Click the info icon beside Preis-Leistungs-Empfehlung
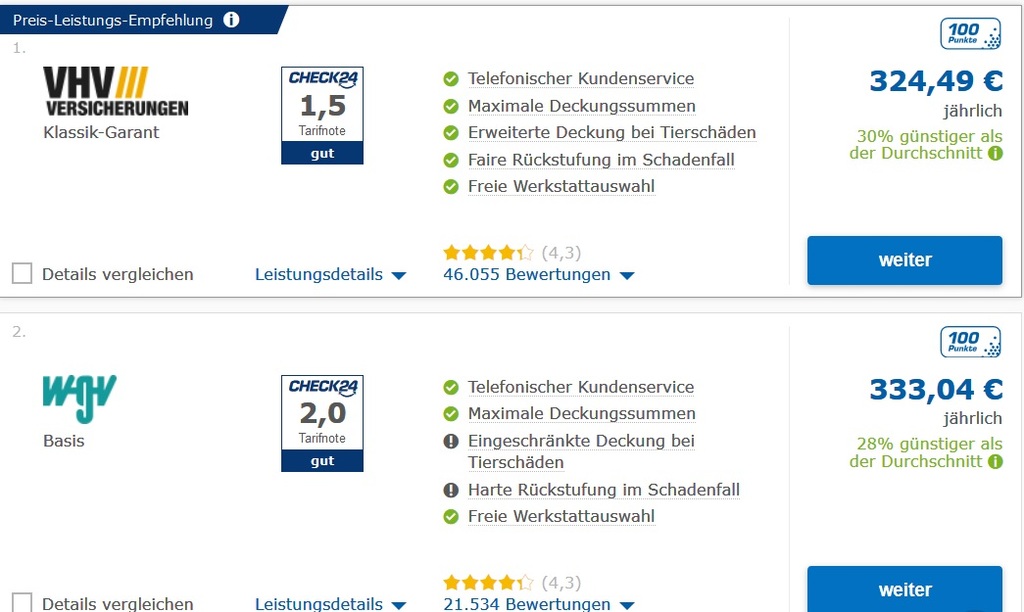1024x612 pixels. 231,20
